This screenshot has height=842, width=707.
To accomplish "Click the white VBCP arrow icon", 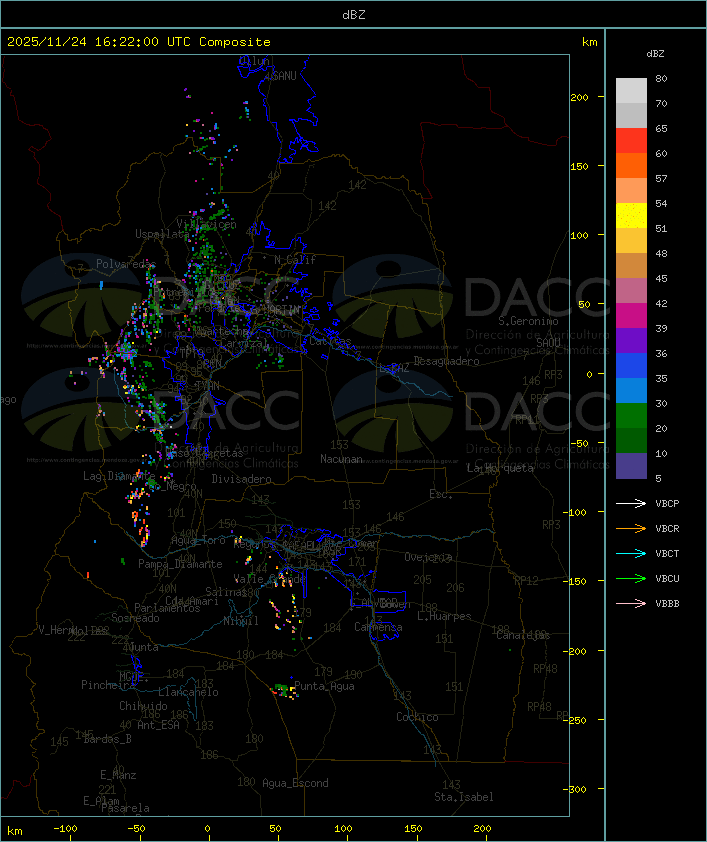I will pos(631,503).
